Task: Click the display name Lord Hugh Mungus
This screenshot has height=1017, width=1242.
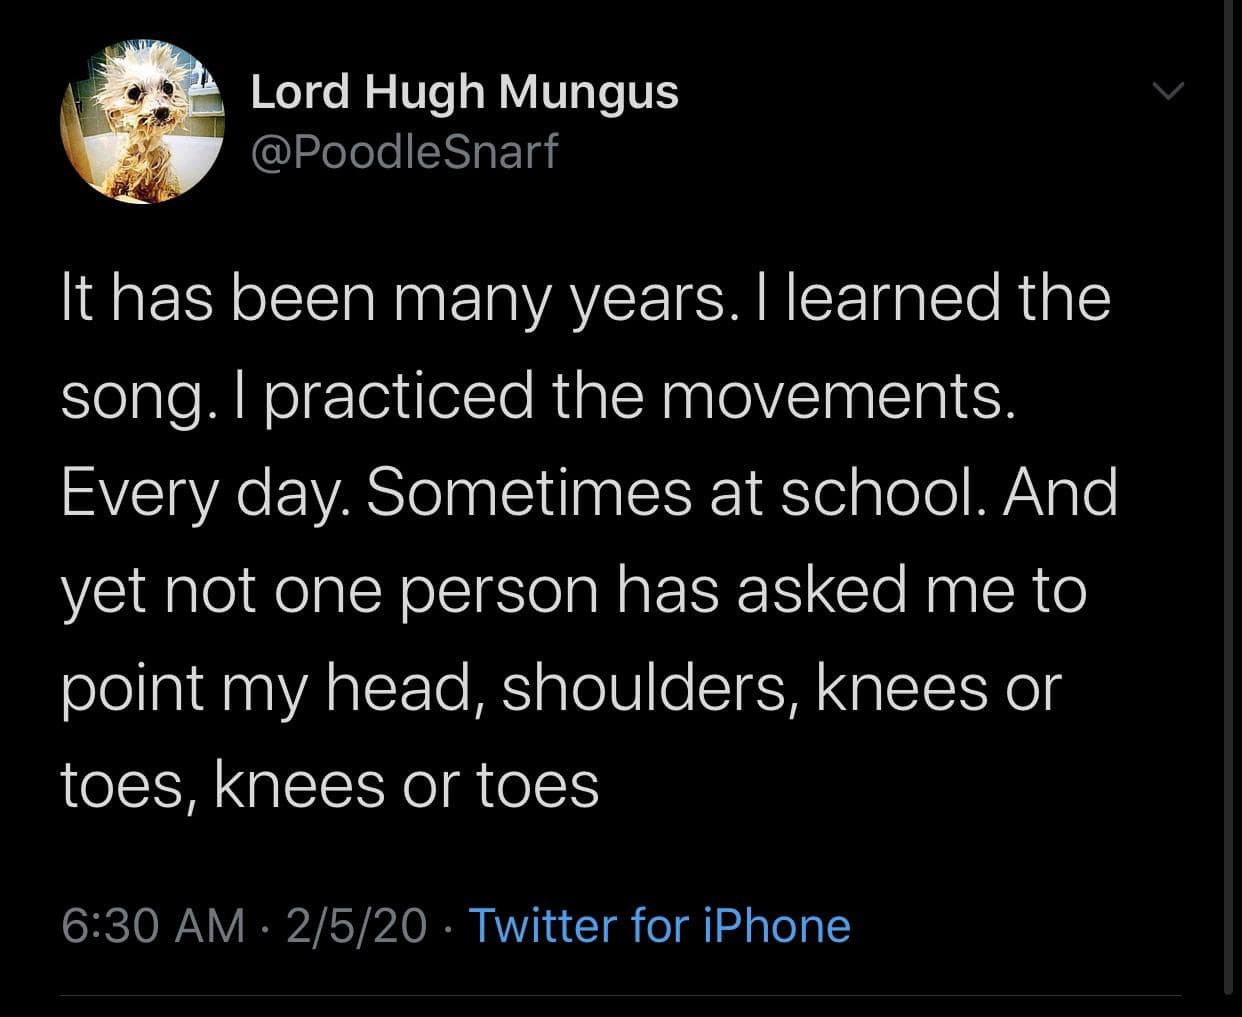Action: tap(464, 93)
